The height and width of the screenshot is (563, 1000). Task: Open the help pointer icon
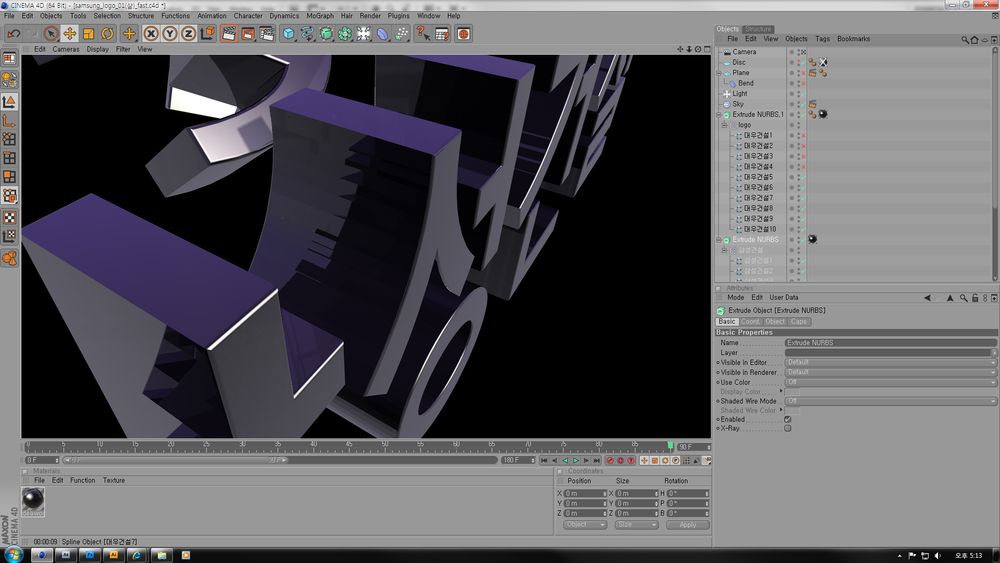[x=423, y=34]
